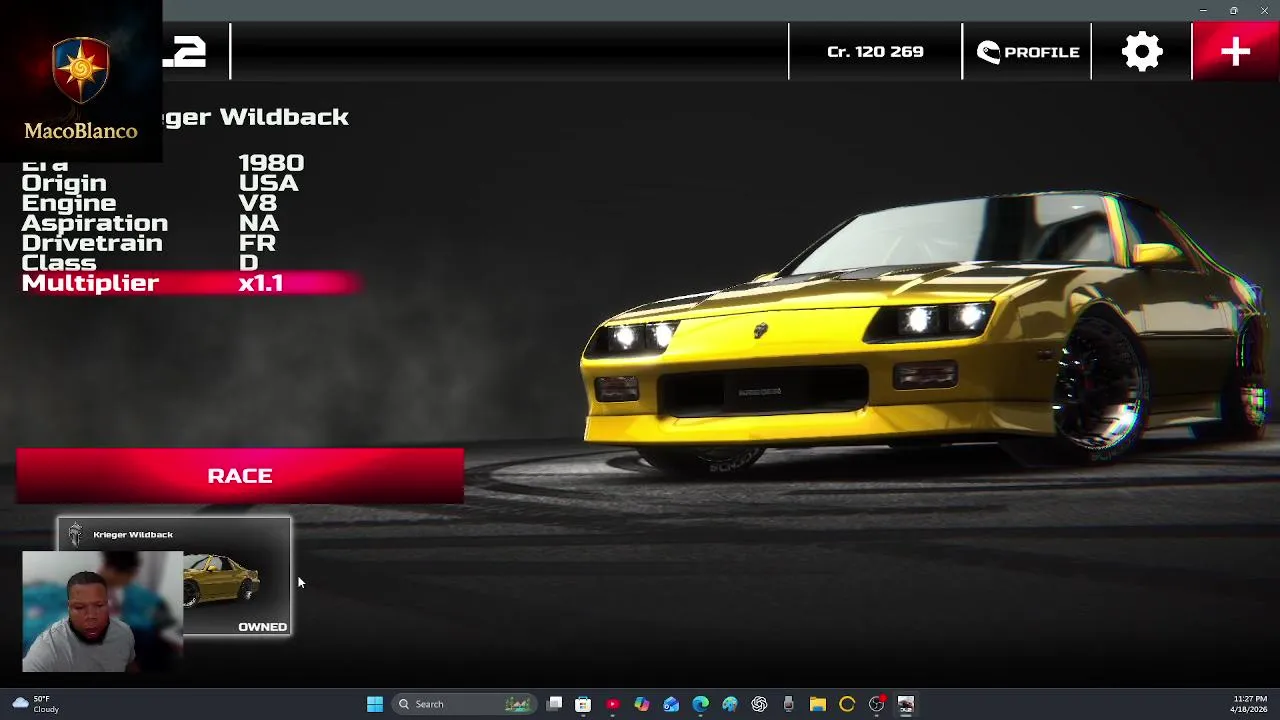Click the Class D value

248,263
